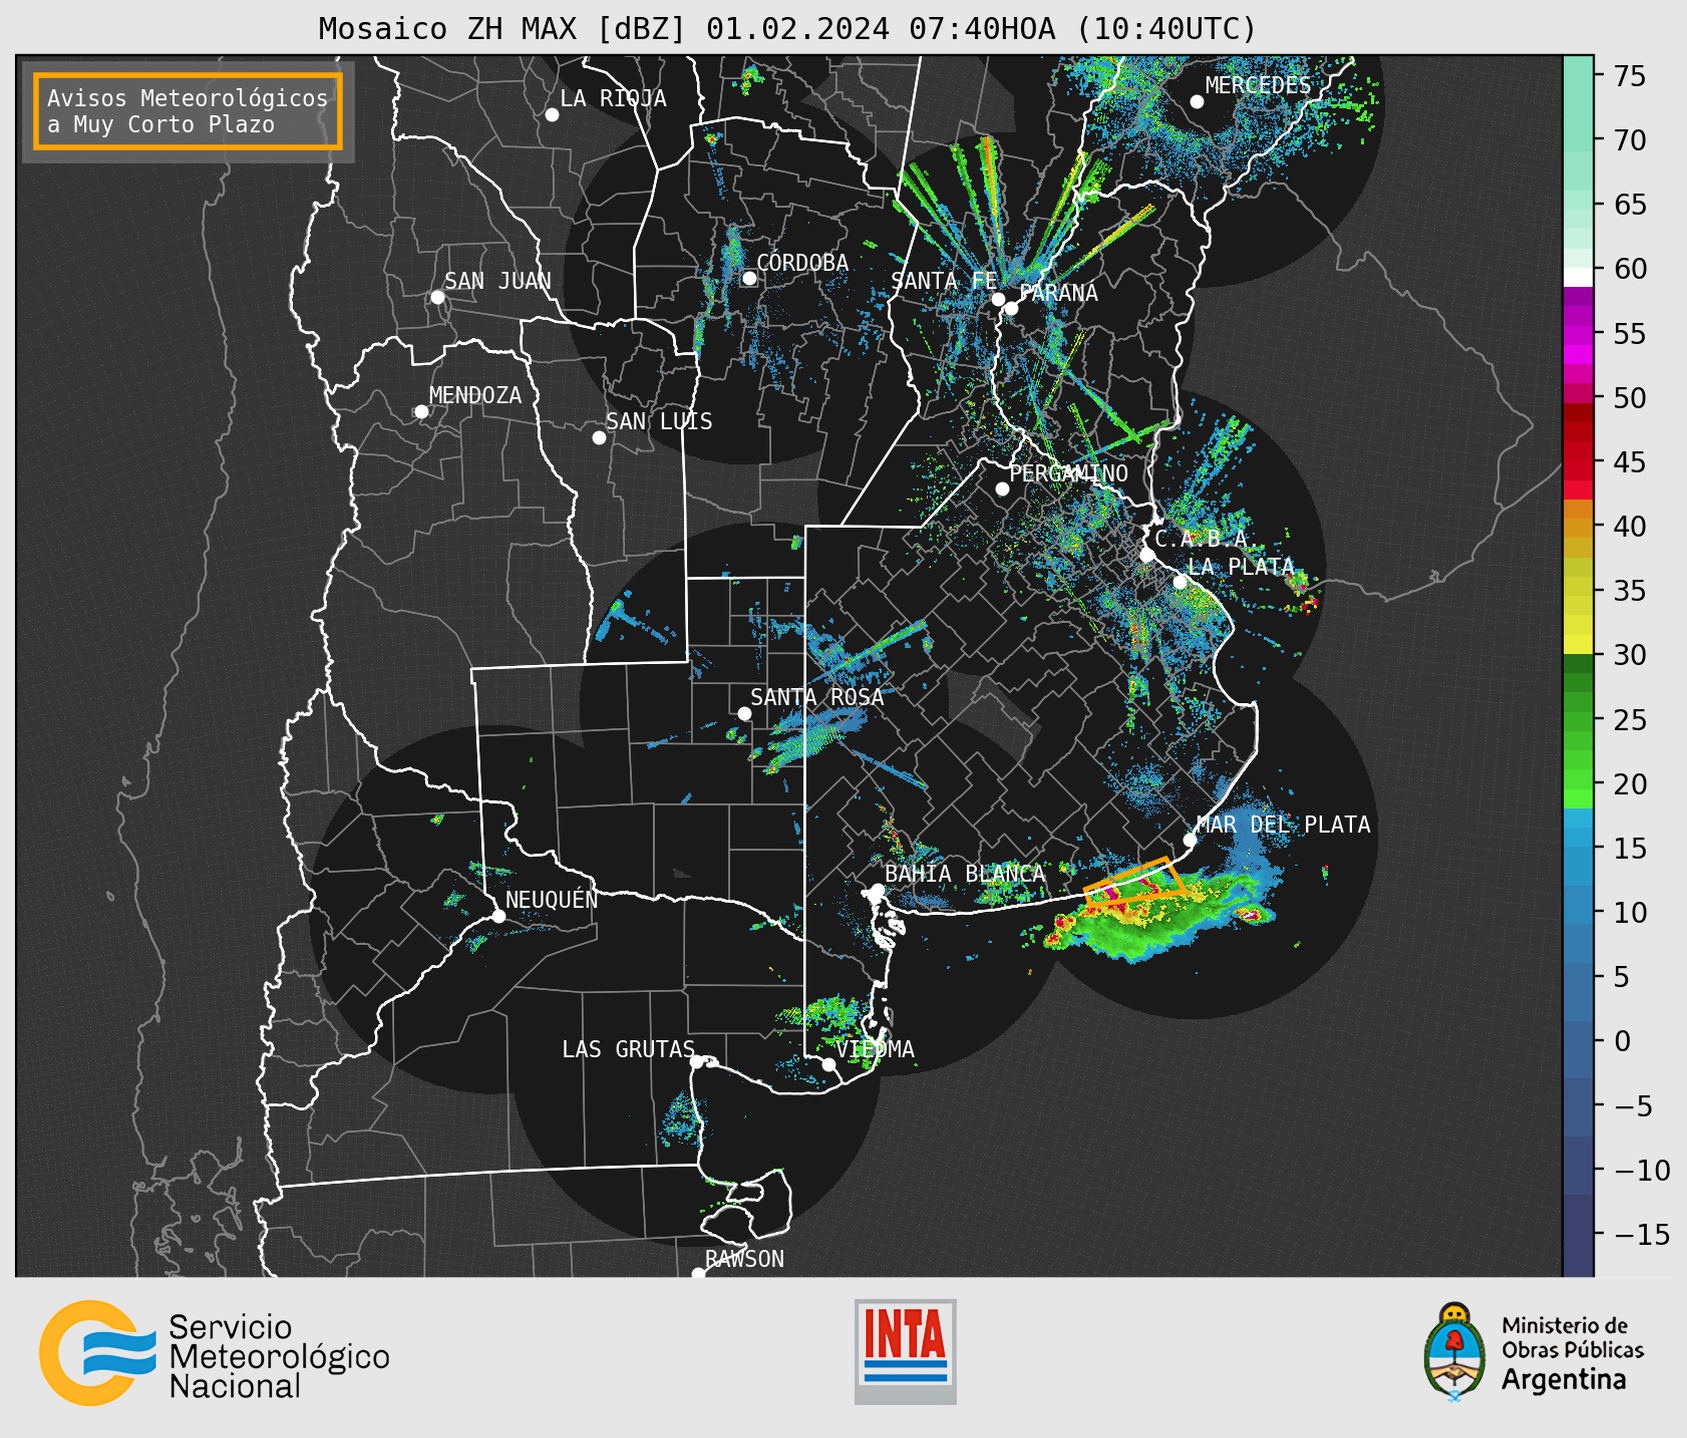Click the 75 dBZ value on color scale
This screenshot has height=1438, width=1687.
[x=1629, y=76]
